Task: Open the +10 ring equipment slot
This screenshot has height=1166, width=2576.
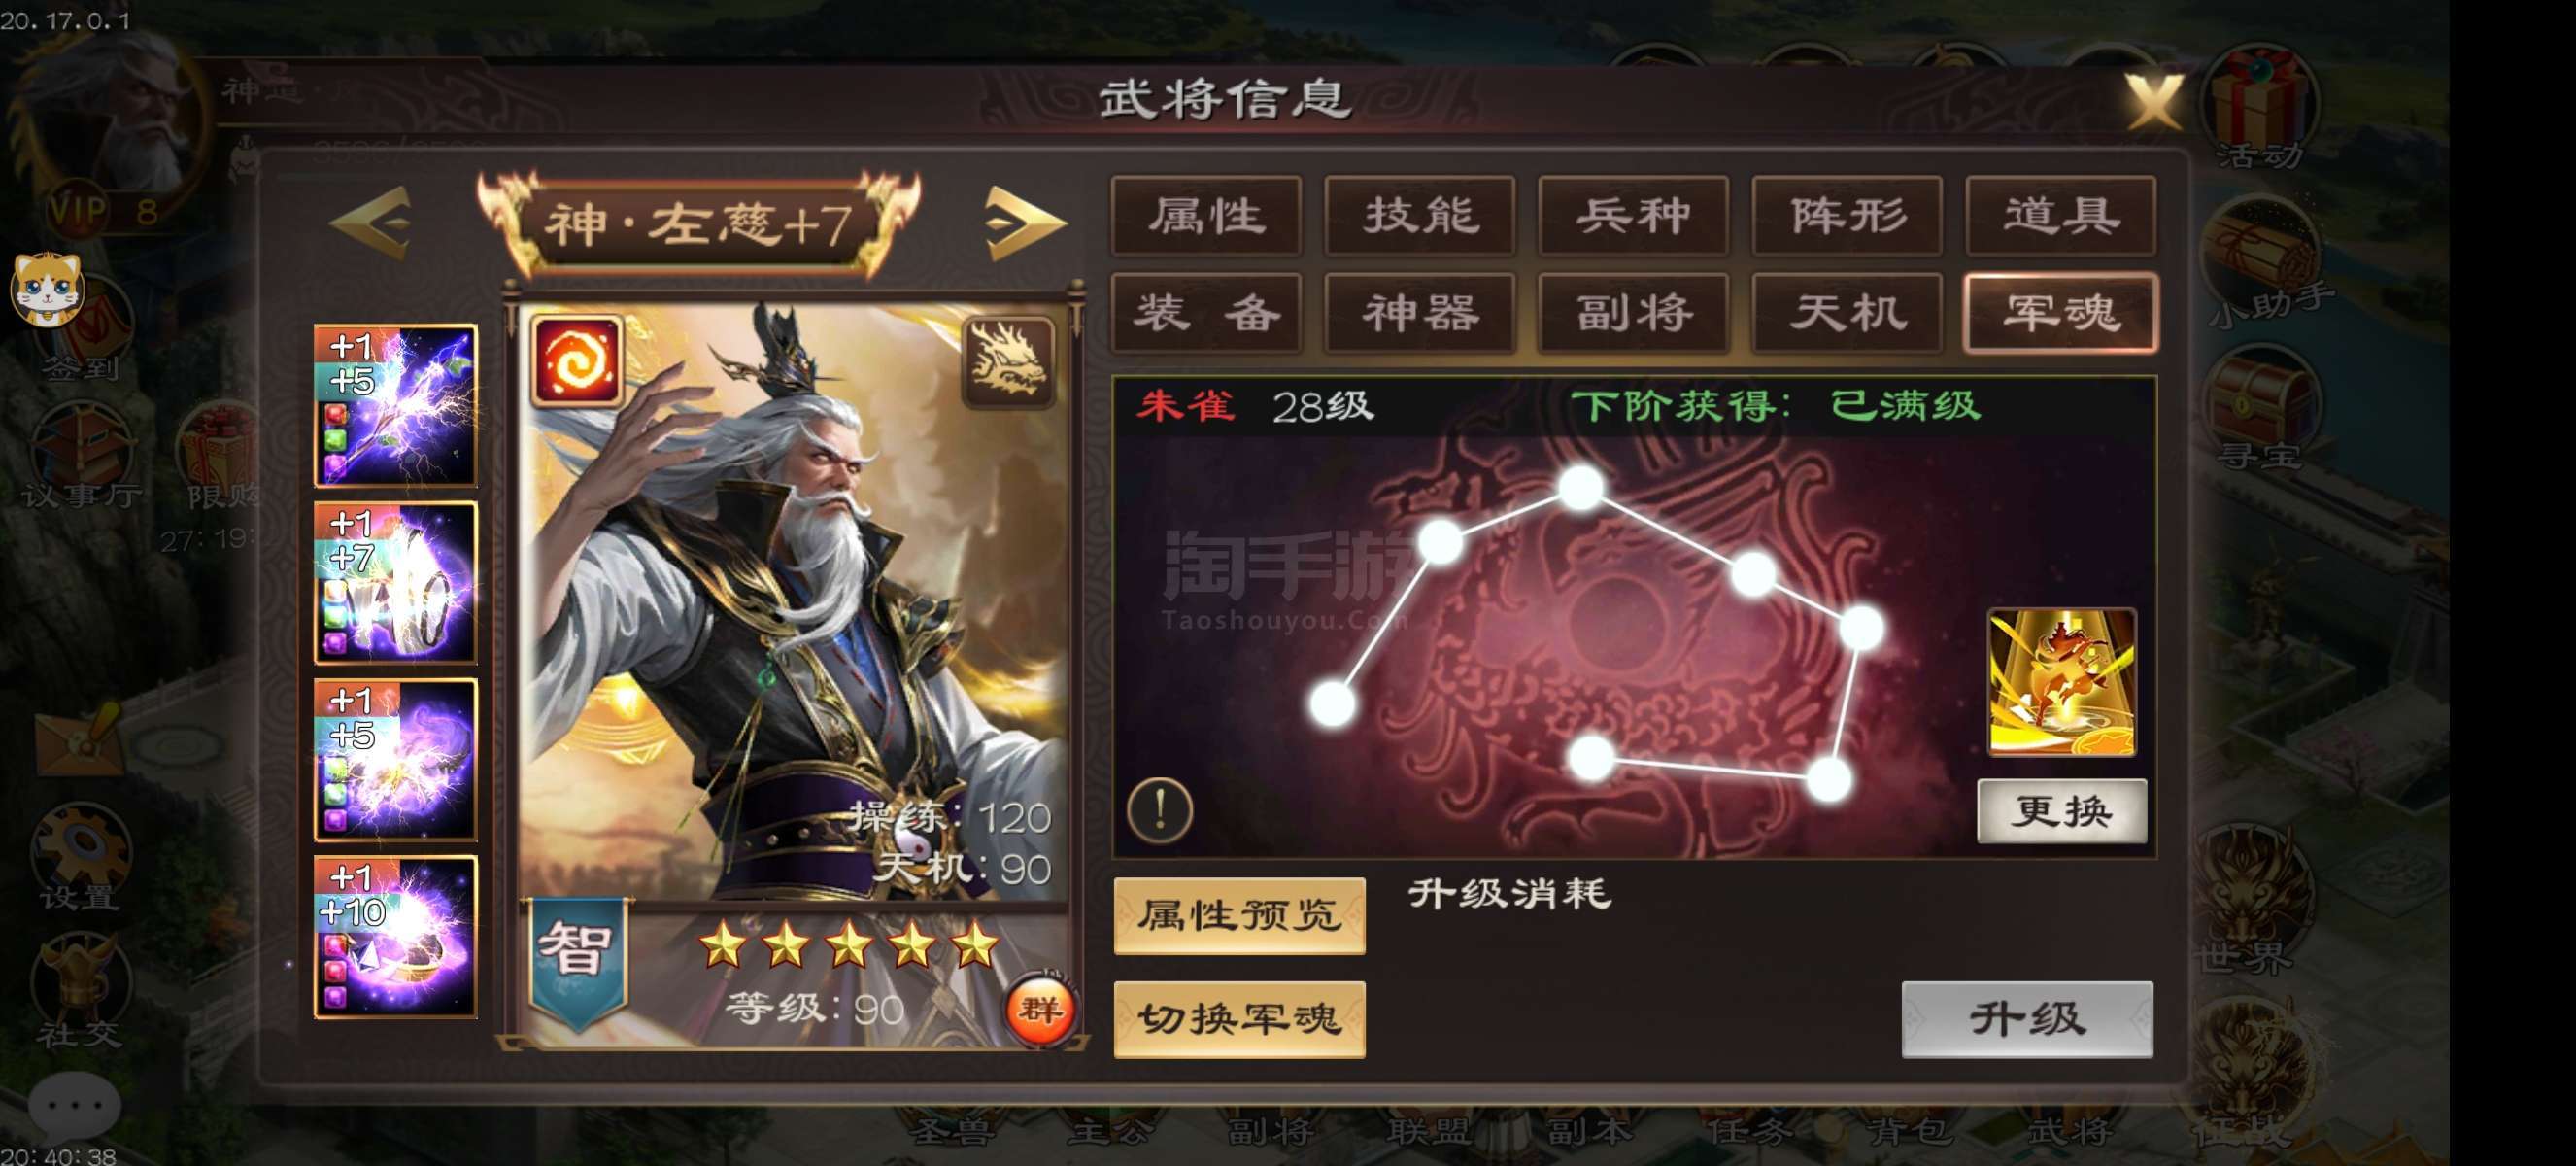Action: [x=396, y=937]
